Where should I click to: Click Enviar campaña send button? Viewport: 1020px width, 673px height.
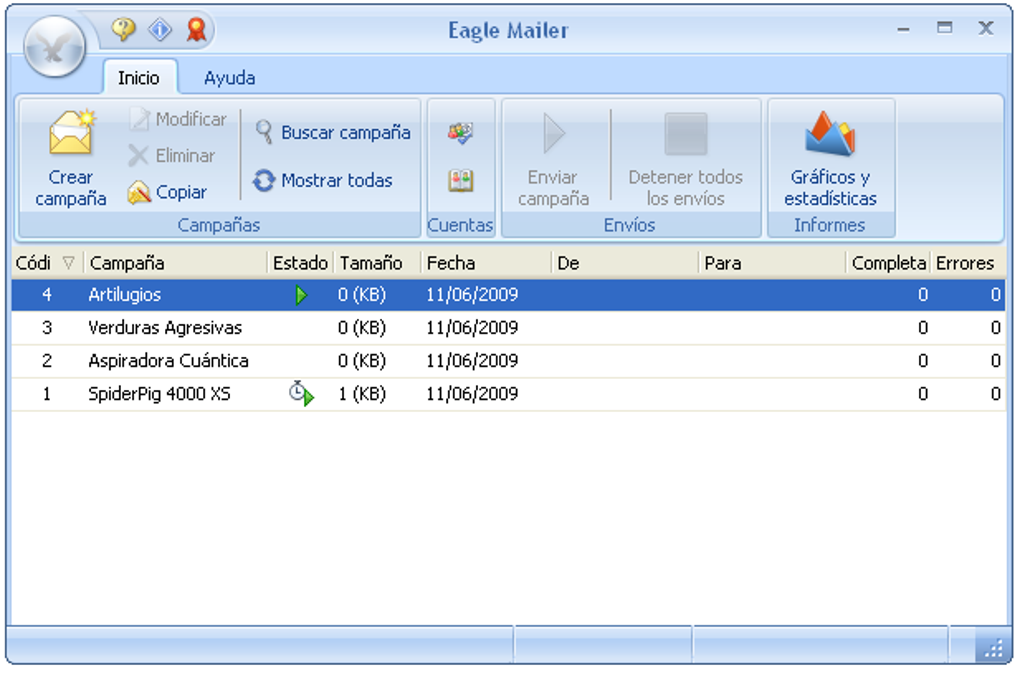pos(554,159)
